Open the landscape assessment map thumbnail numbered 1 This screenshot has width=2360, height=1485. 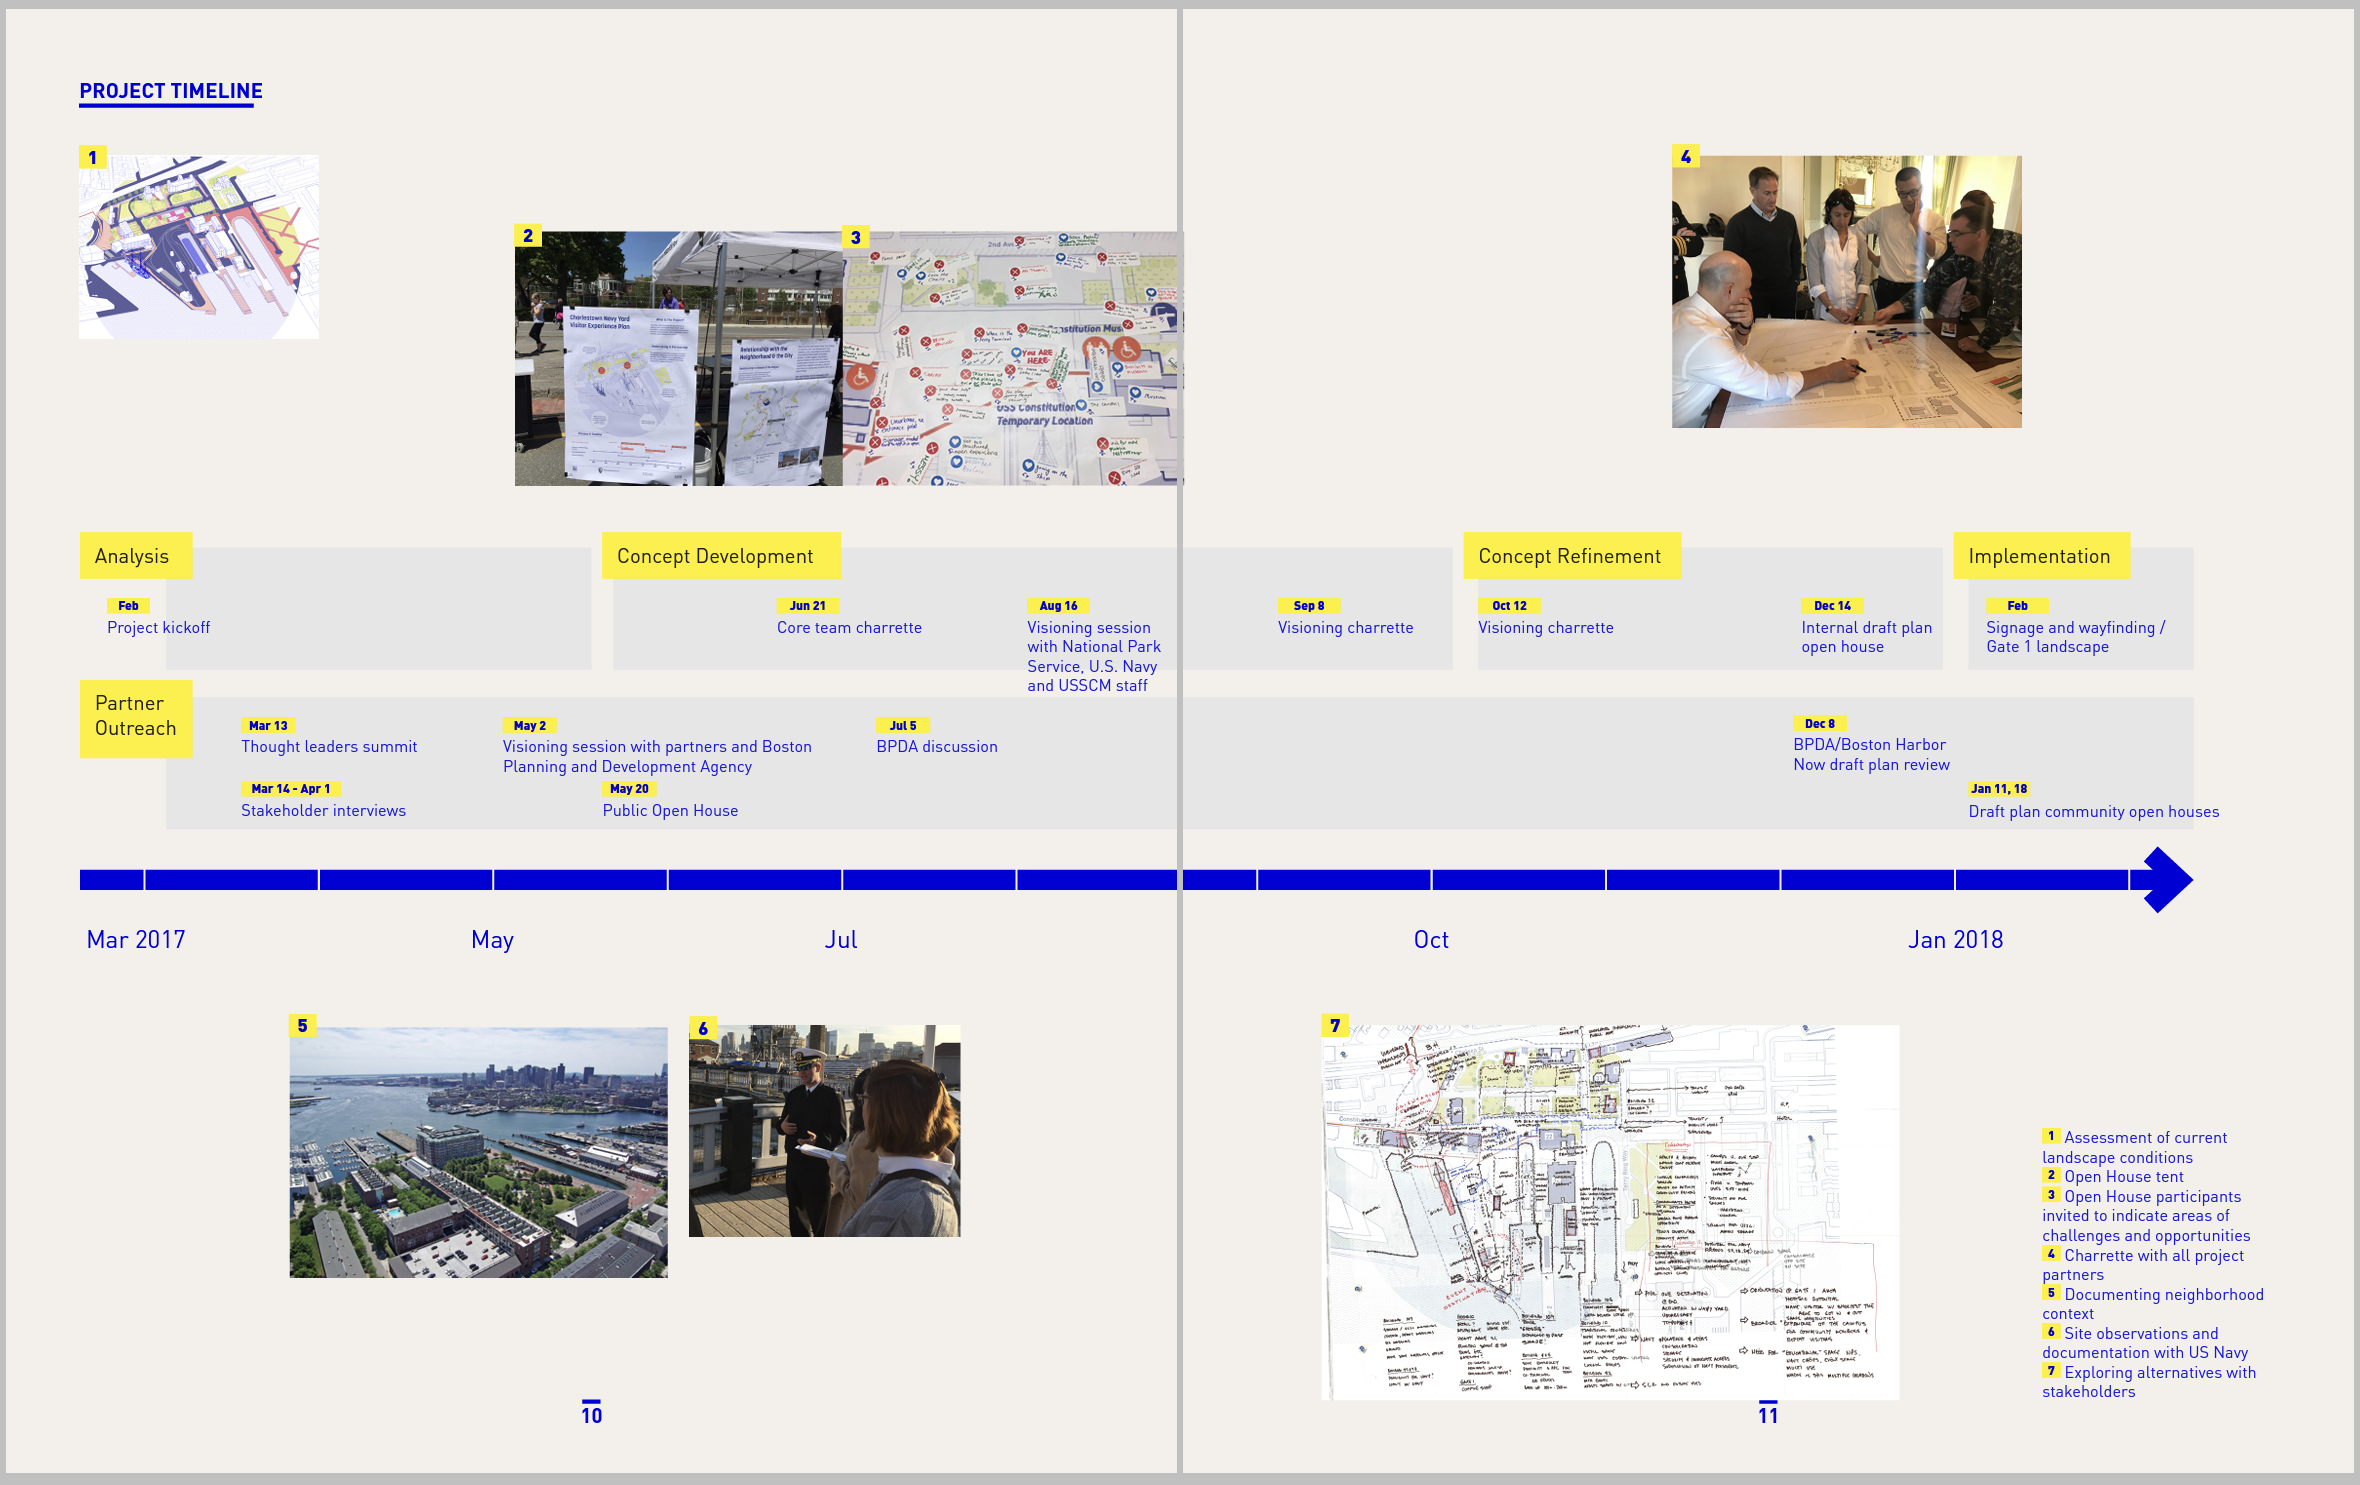coord(199,246)
